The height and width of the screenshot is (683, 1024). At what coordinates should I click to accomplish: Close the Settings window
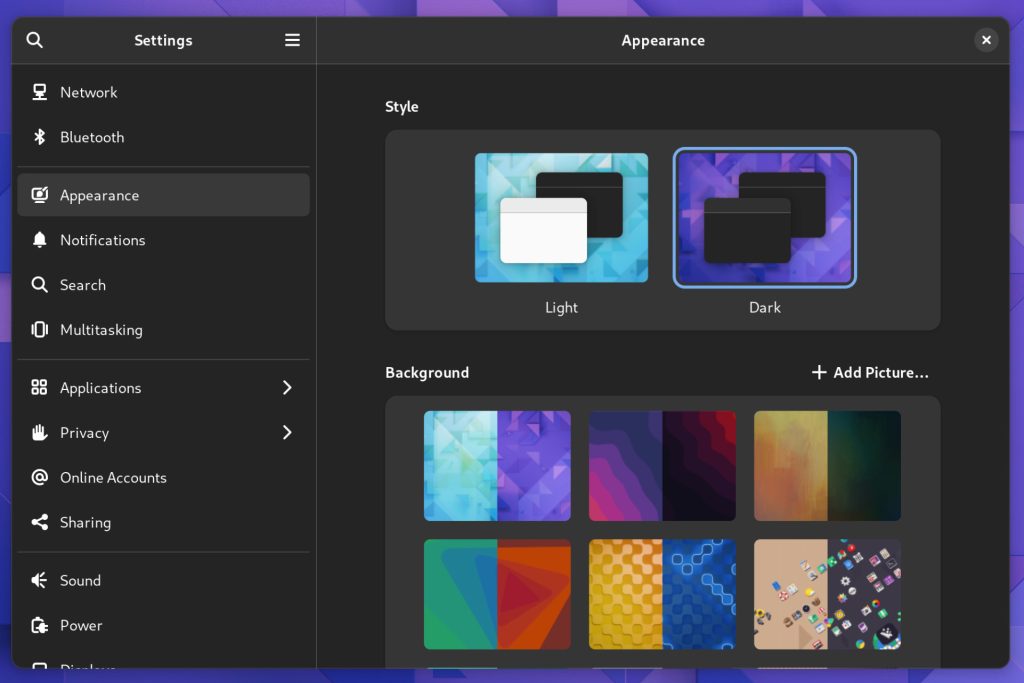(x=986, y=40)
